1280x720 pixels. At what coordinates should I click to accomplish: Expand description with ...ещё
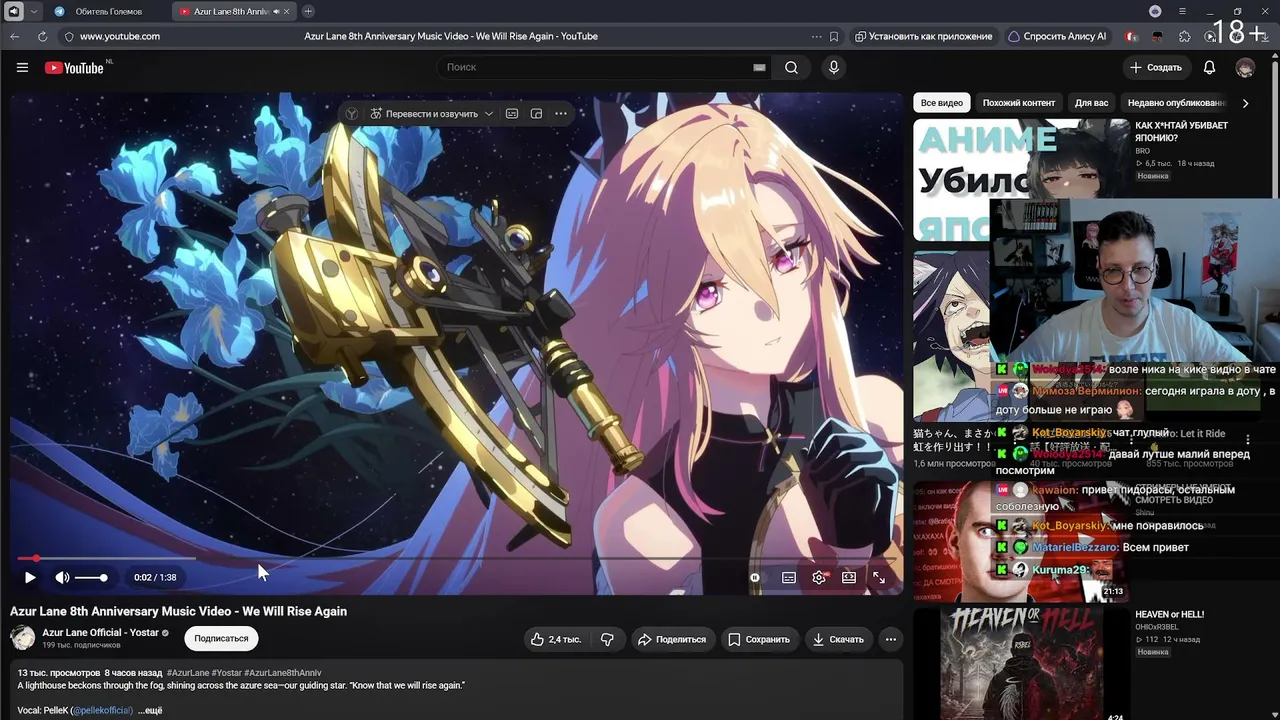pyautogui.click(x=150, y=710)
